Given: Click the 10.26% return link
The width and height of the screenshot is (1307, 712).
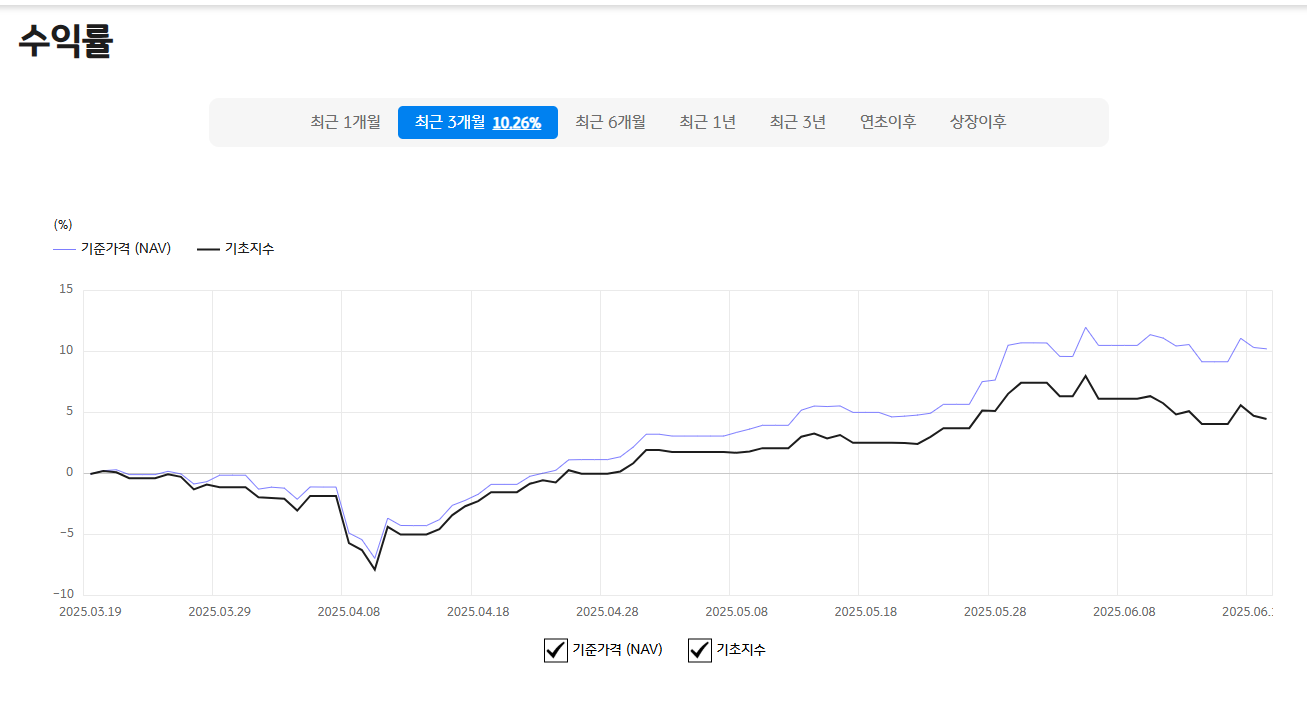Looking at the screenshot, I should pos(517,123).
